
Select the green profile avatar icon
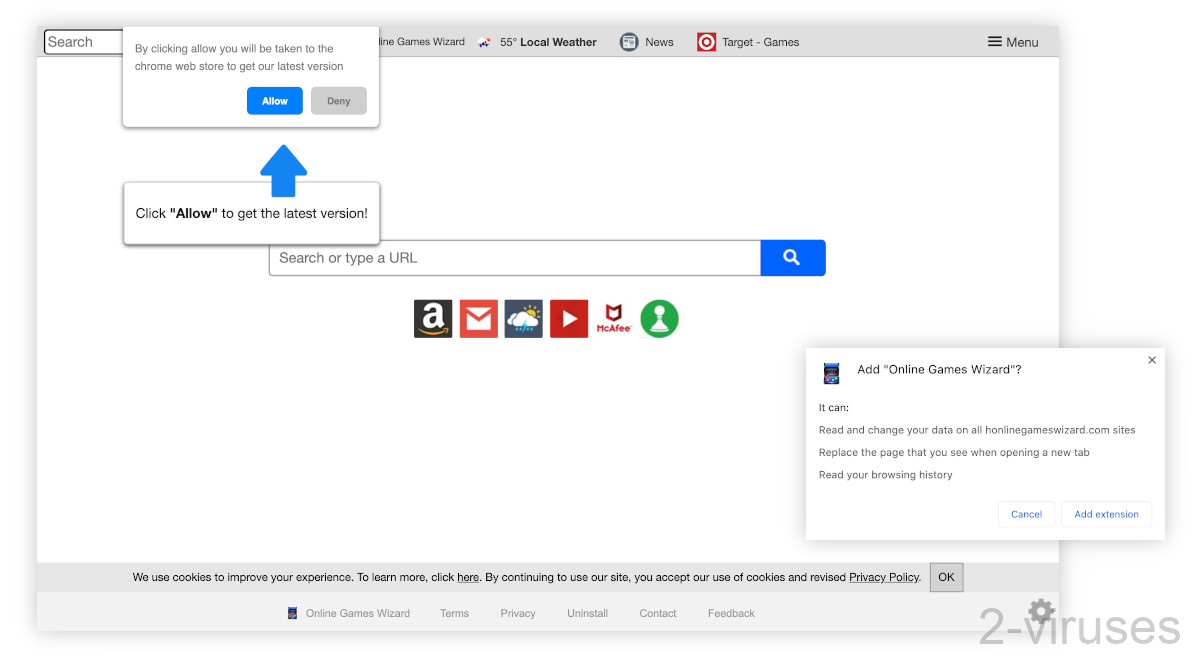coord(659,318)
